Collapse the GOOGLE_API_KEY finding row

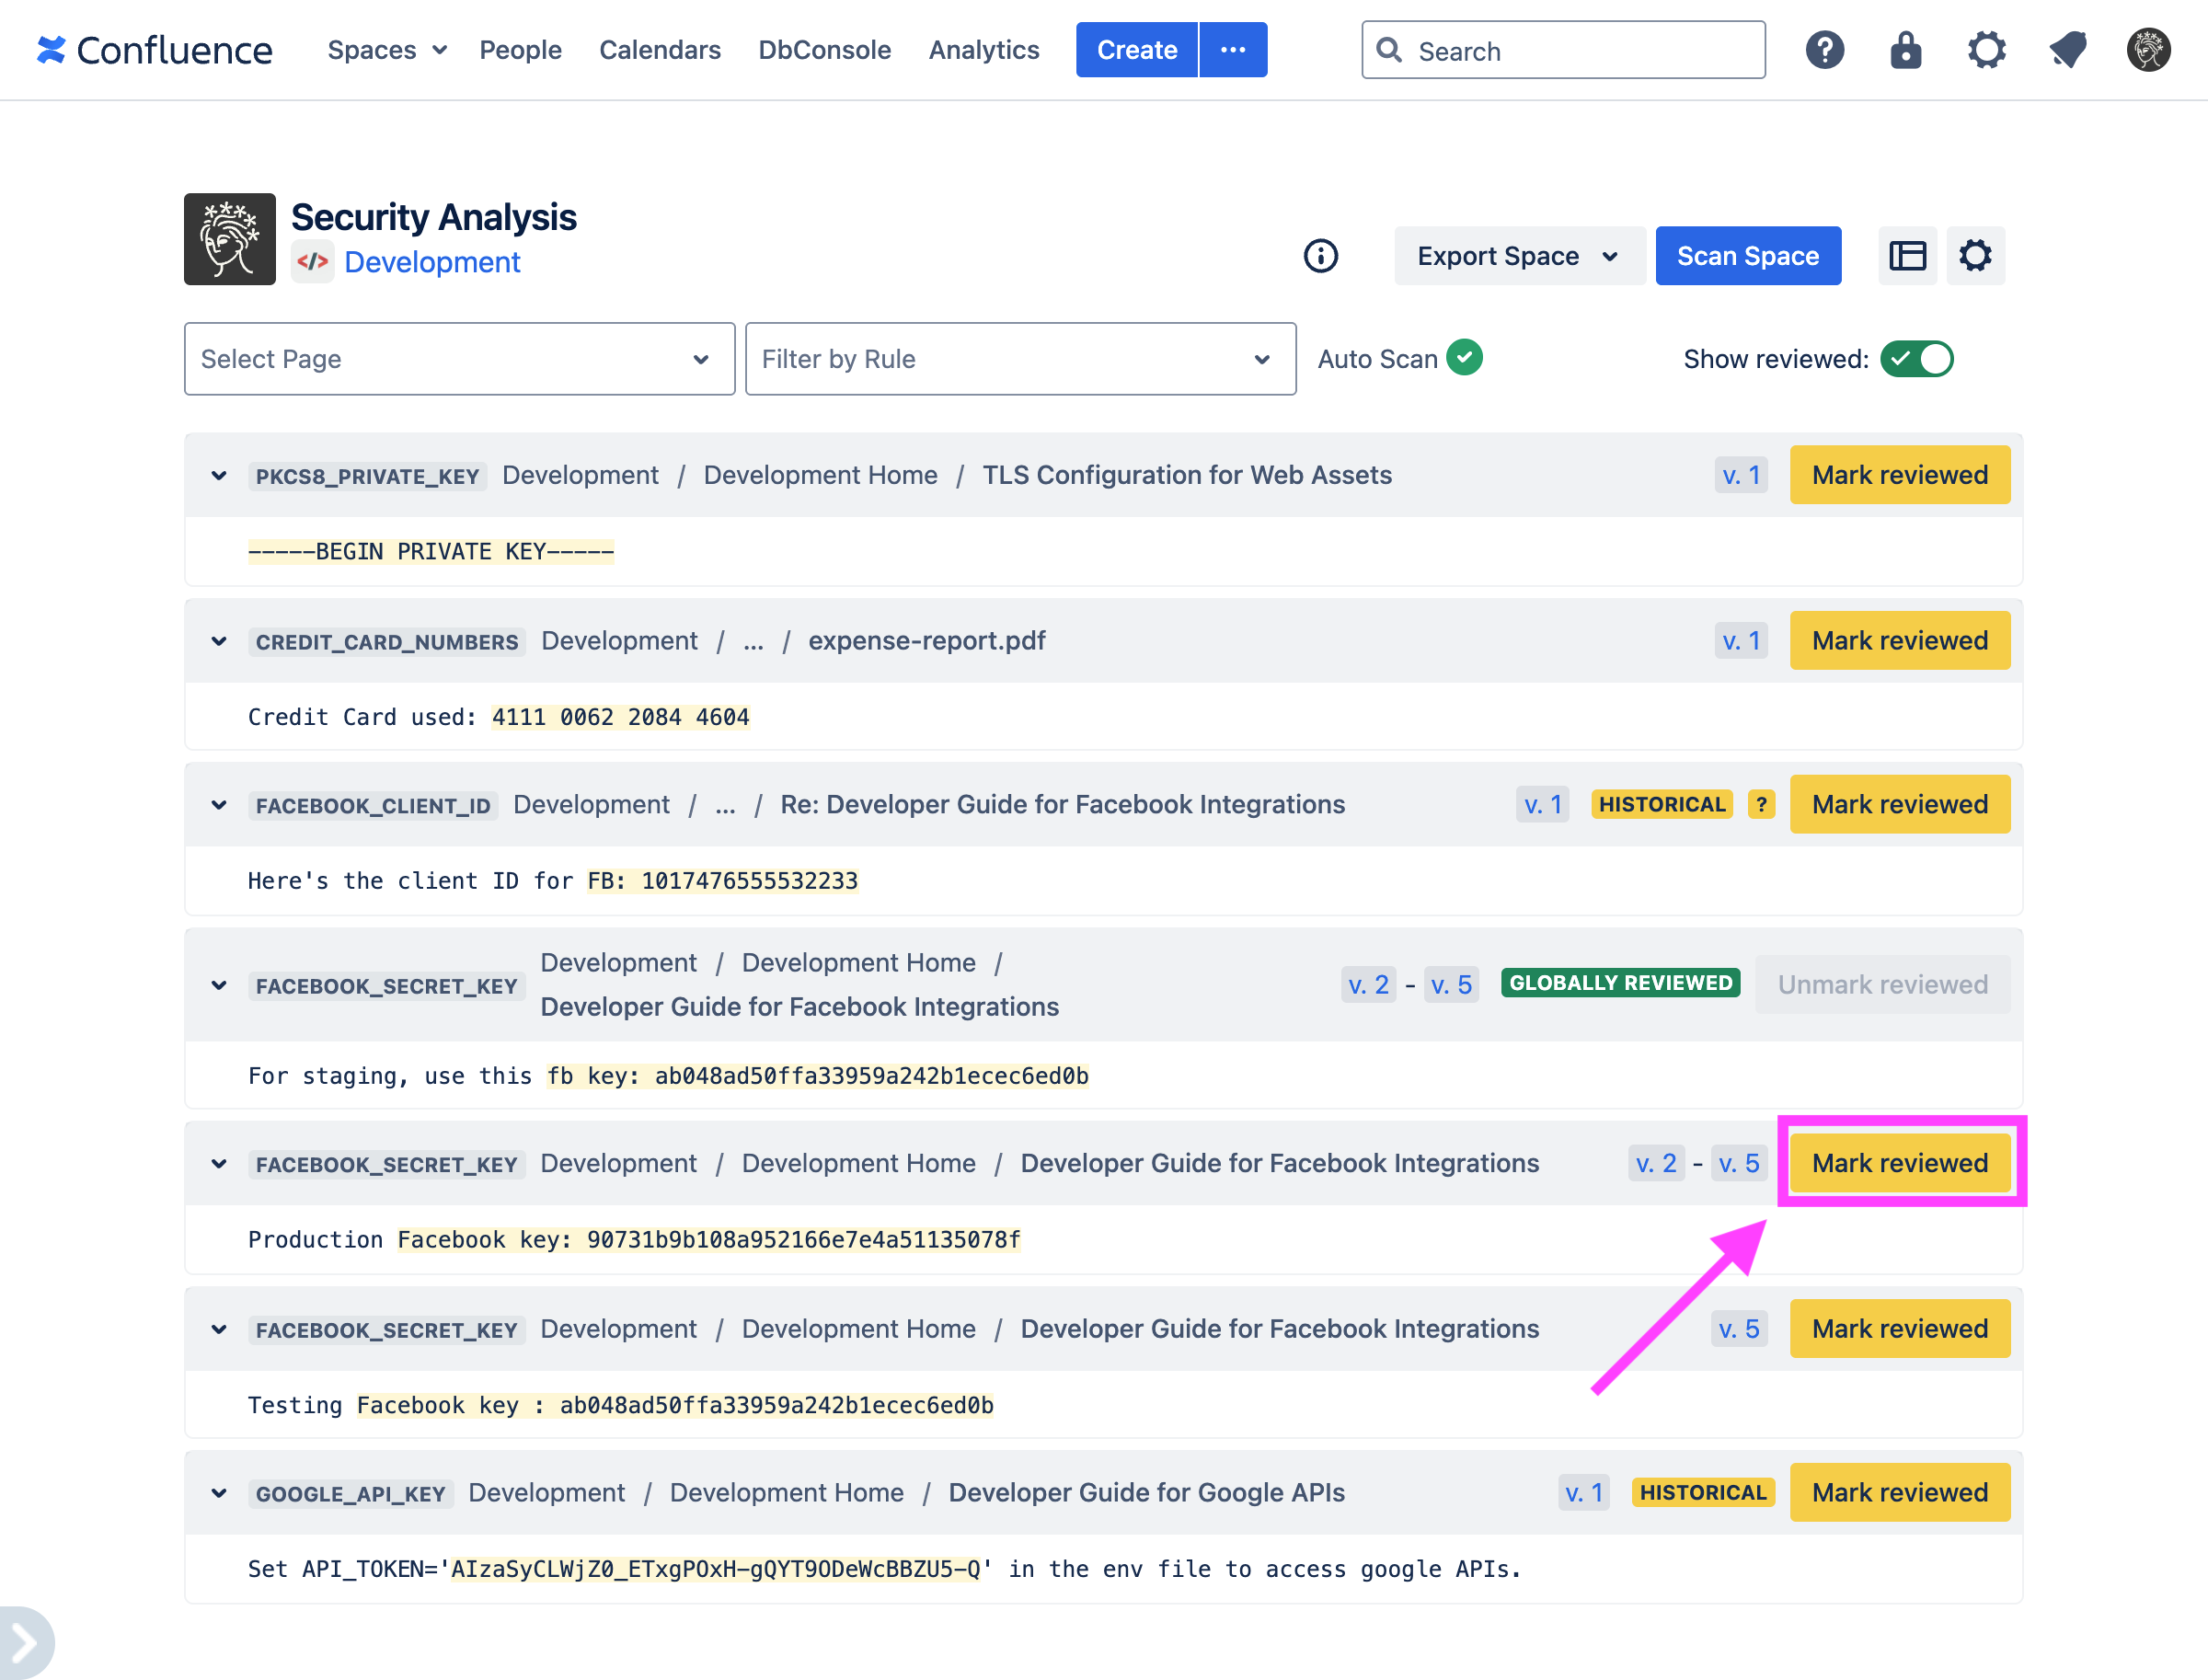pyautogui.click(x=219, y=1494)
